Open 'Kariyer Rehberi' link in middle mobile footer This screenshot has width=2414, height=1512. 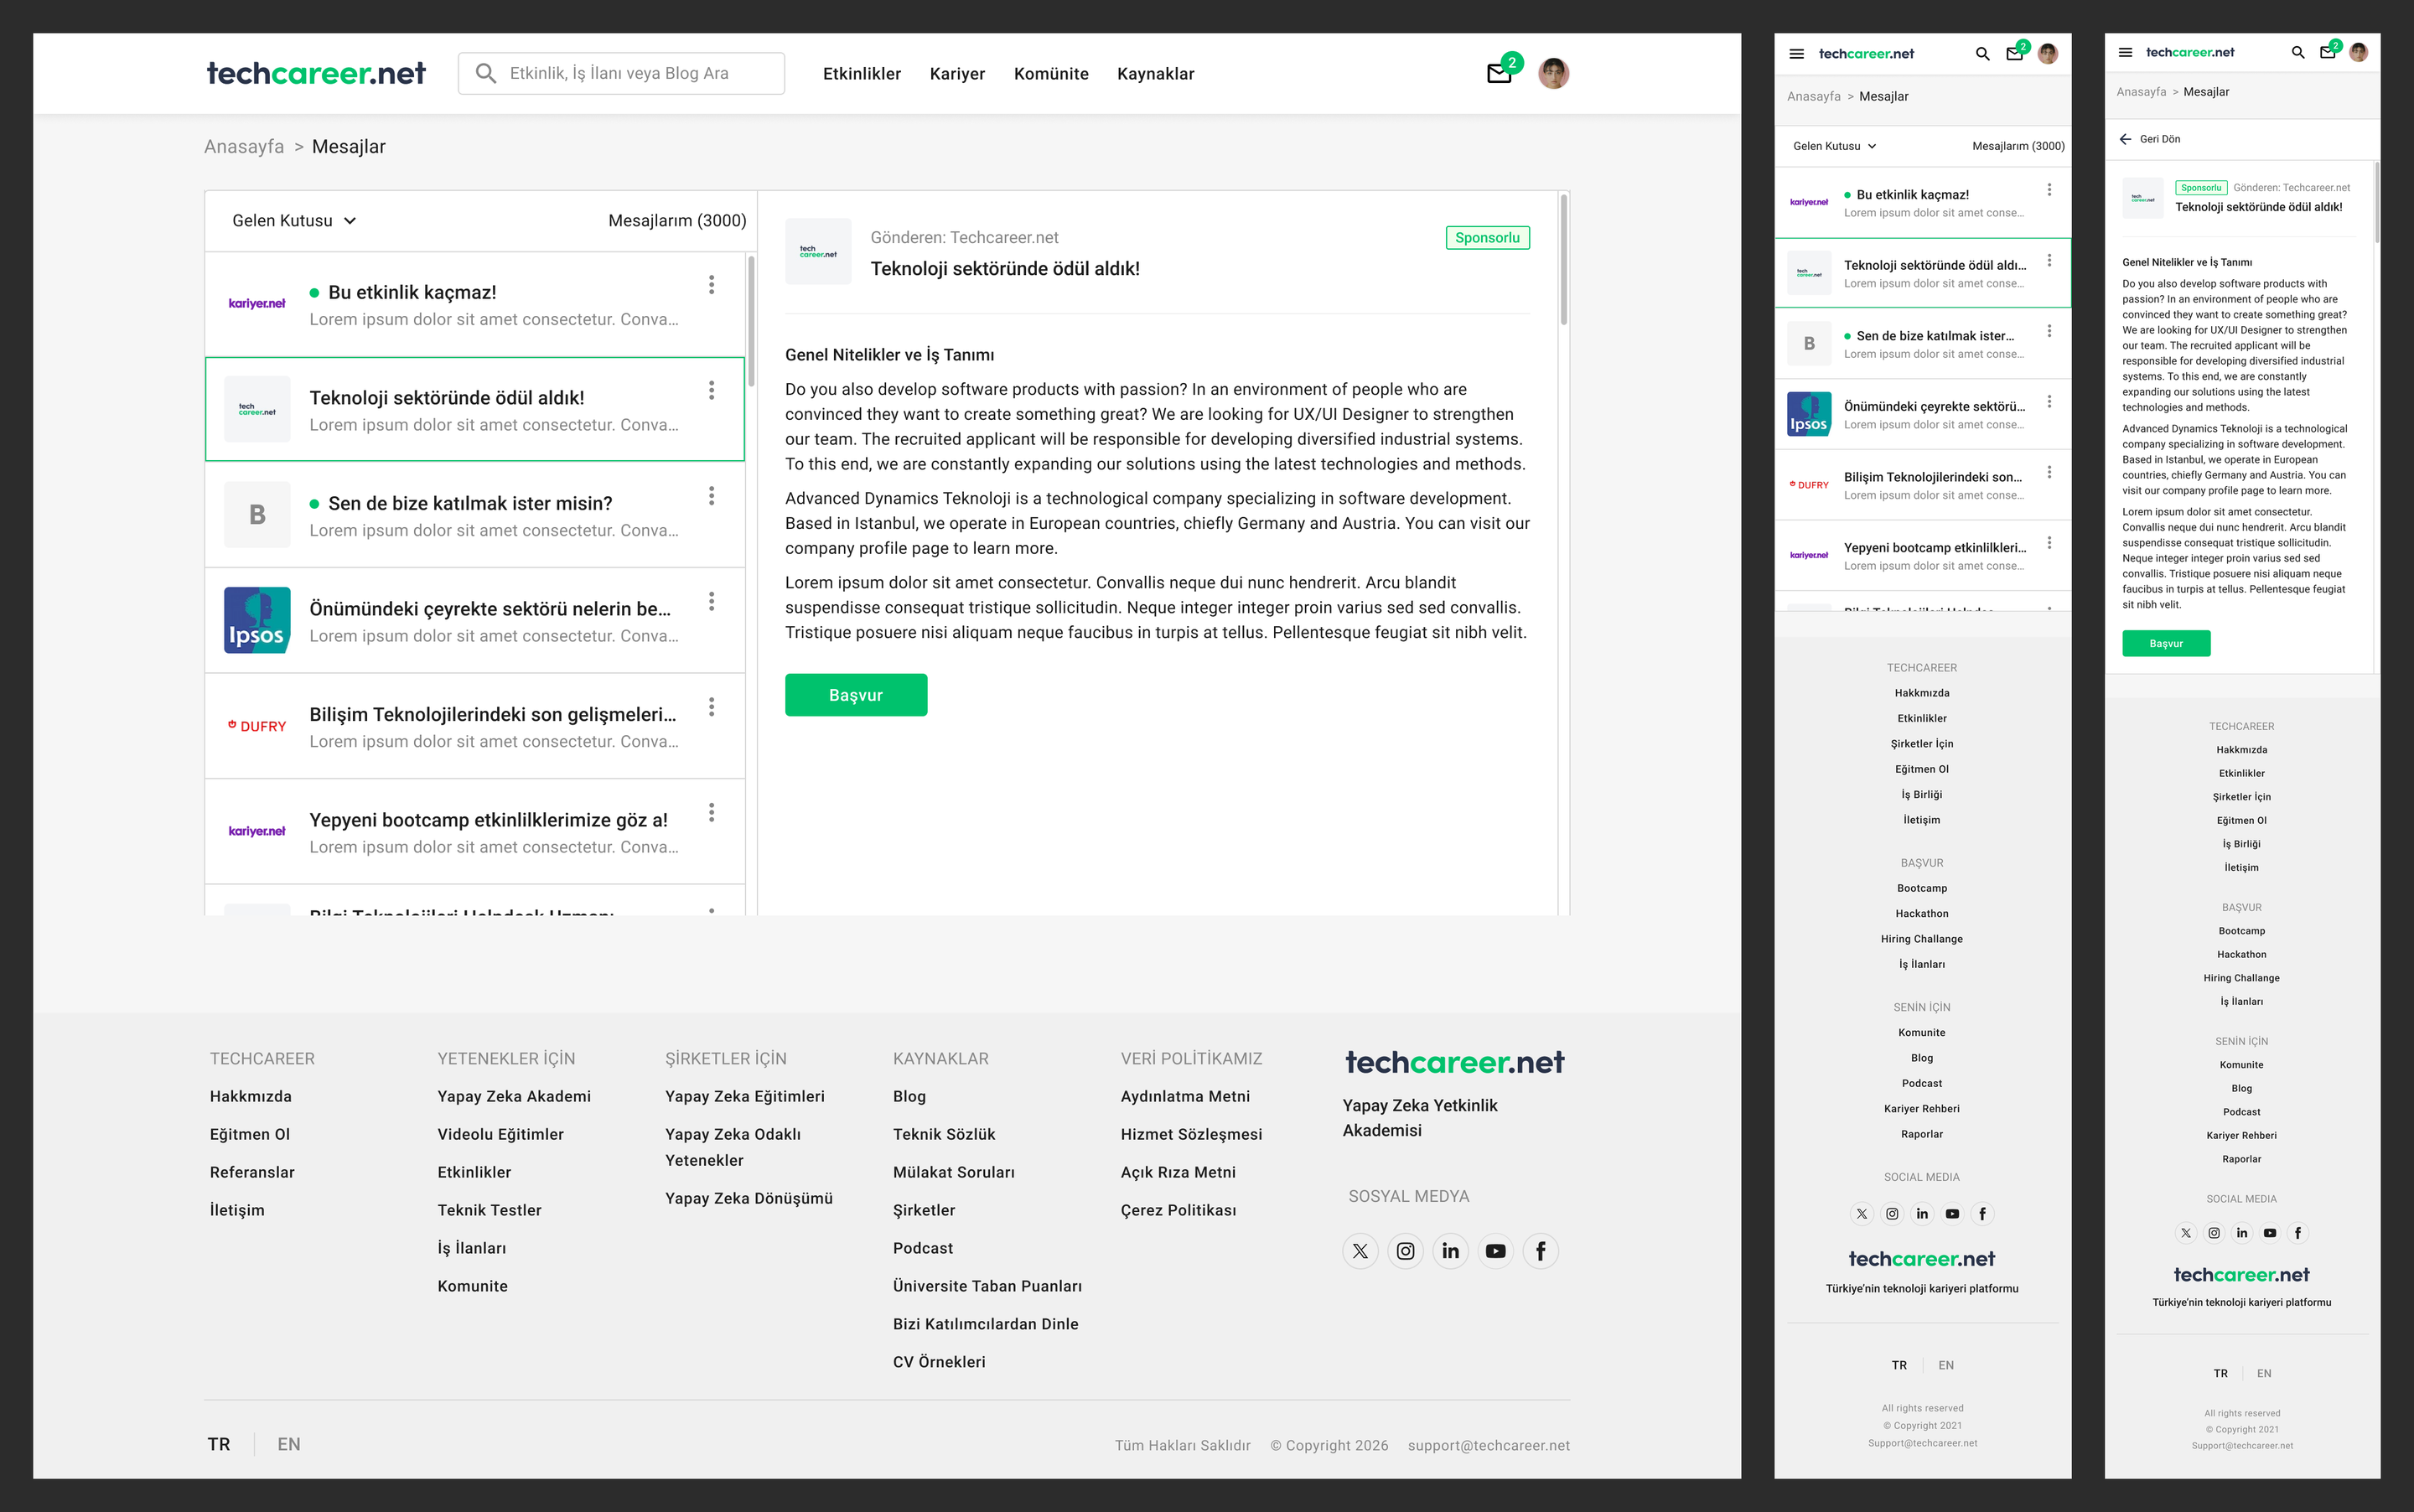point(1921,1109)
